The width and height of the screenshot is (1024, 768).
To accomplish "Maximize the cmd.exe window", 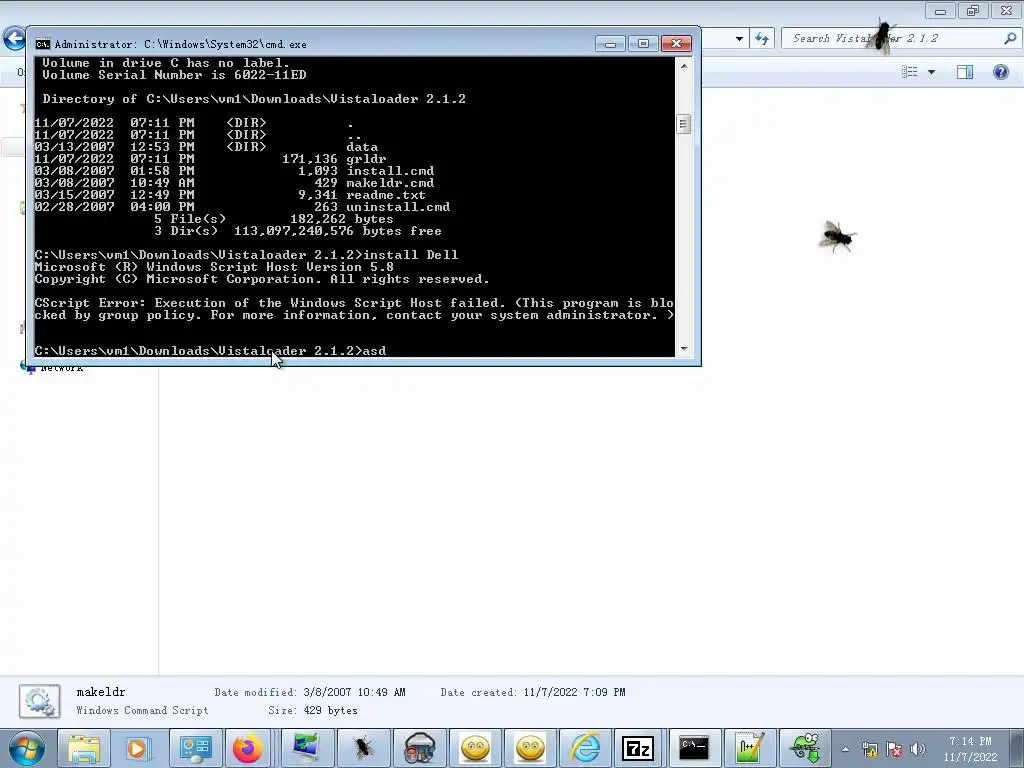I will [x=643, y=44].
